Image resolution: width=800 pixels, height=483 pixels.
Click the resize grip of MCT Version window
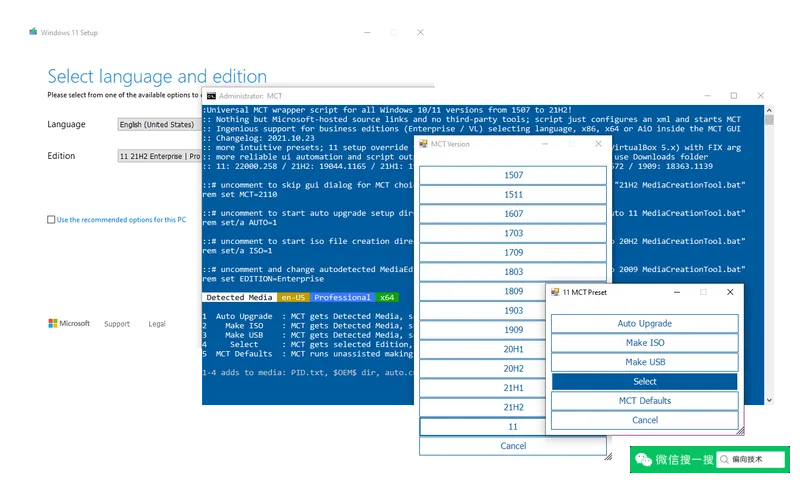point(608,457)
